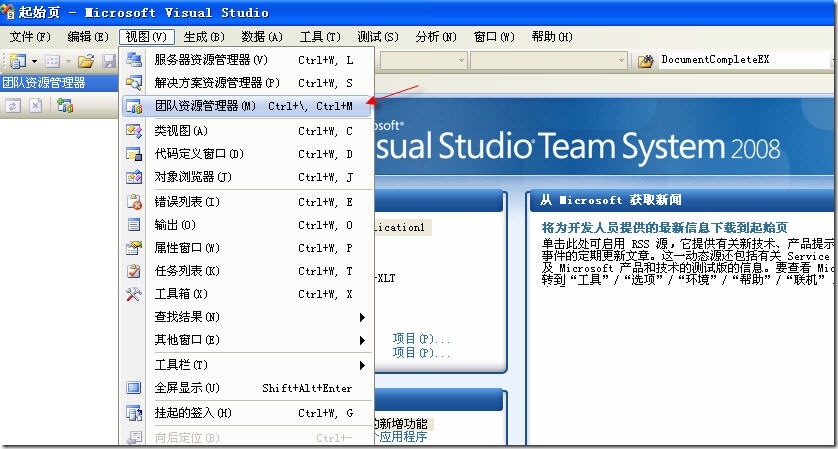Click the 挂起的签入 menu icon
This screenshot has height=449, width=838.
click(134, 413)
